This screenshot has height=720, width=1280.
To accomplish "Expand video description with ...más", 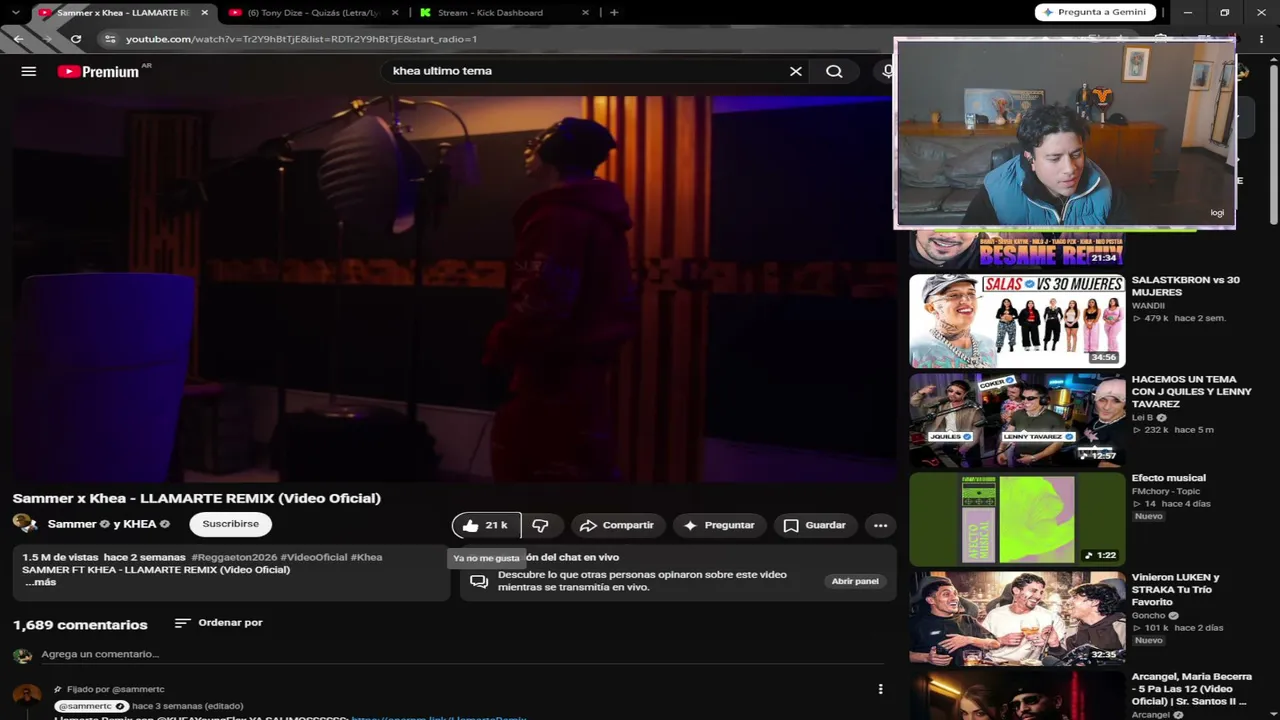I will (40, 582).
